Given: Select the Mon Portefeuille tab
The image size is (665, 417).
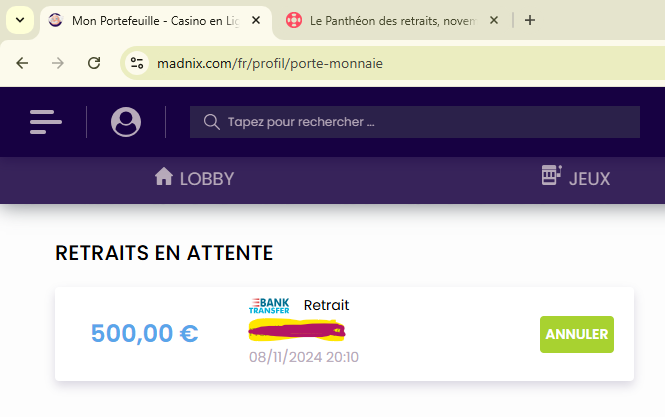Looking at the screenshot, I should coord(150,20).
